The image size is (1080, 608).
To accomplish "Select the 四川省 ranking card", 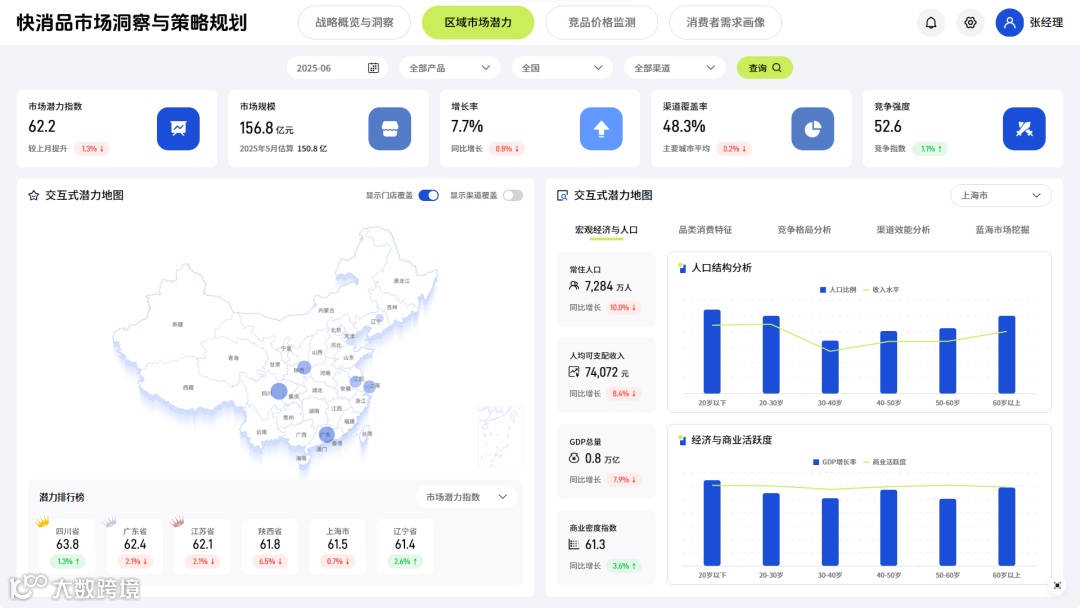I will click(x=68, y=547).
